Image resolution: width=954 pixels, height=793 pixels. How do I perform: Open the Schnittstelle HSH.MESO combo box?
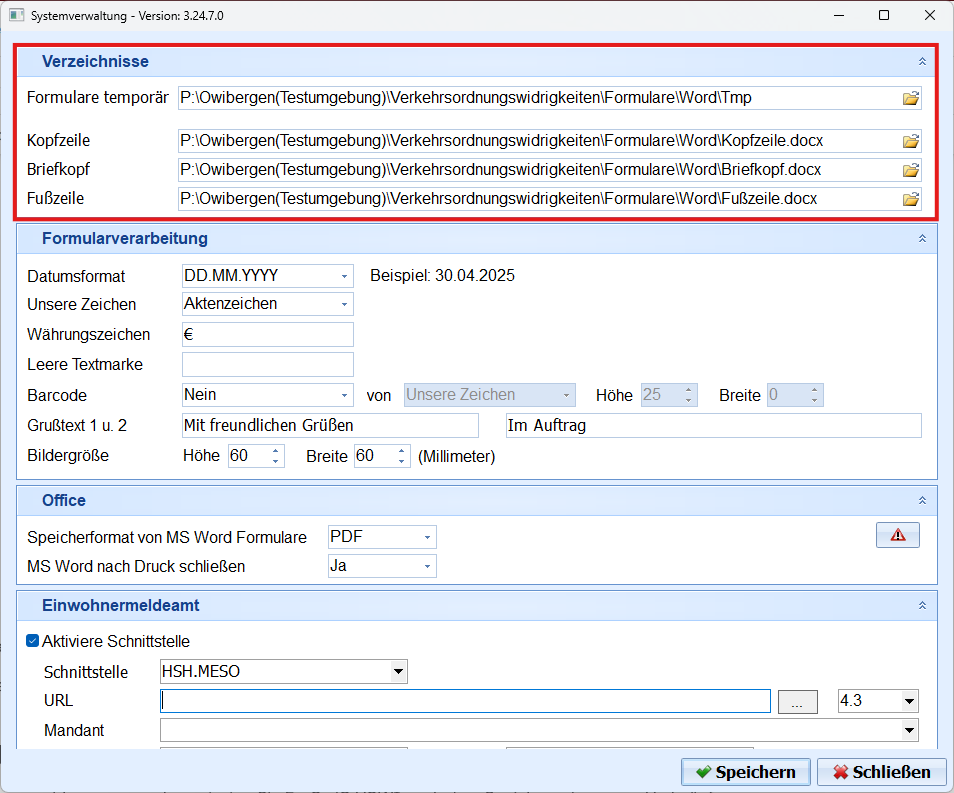[398, 672]
